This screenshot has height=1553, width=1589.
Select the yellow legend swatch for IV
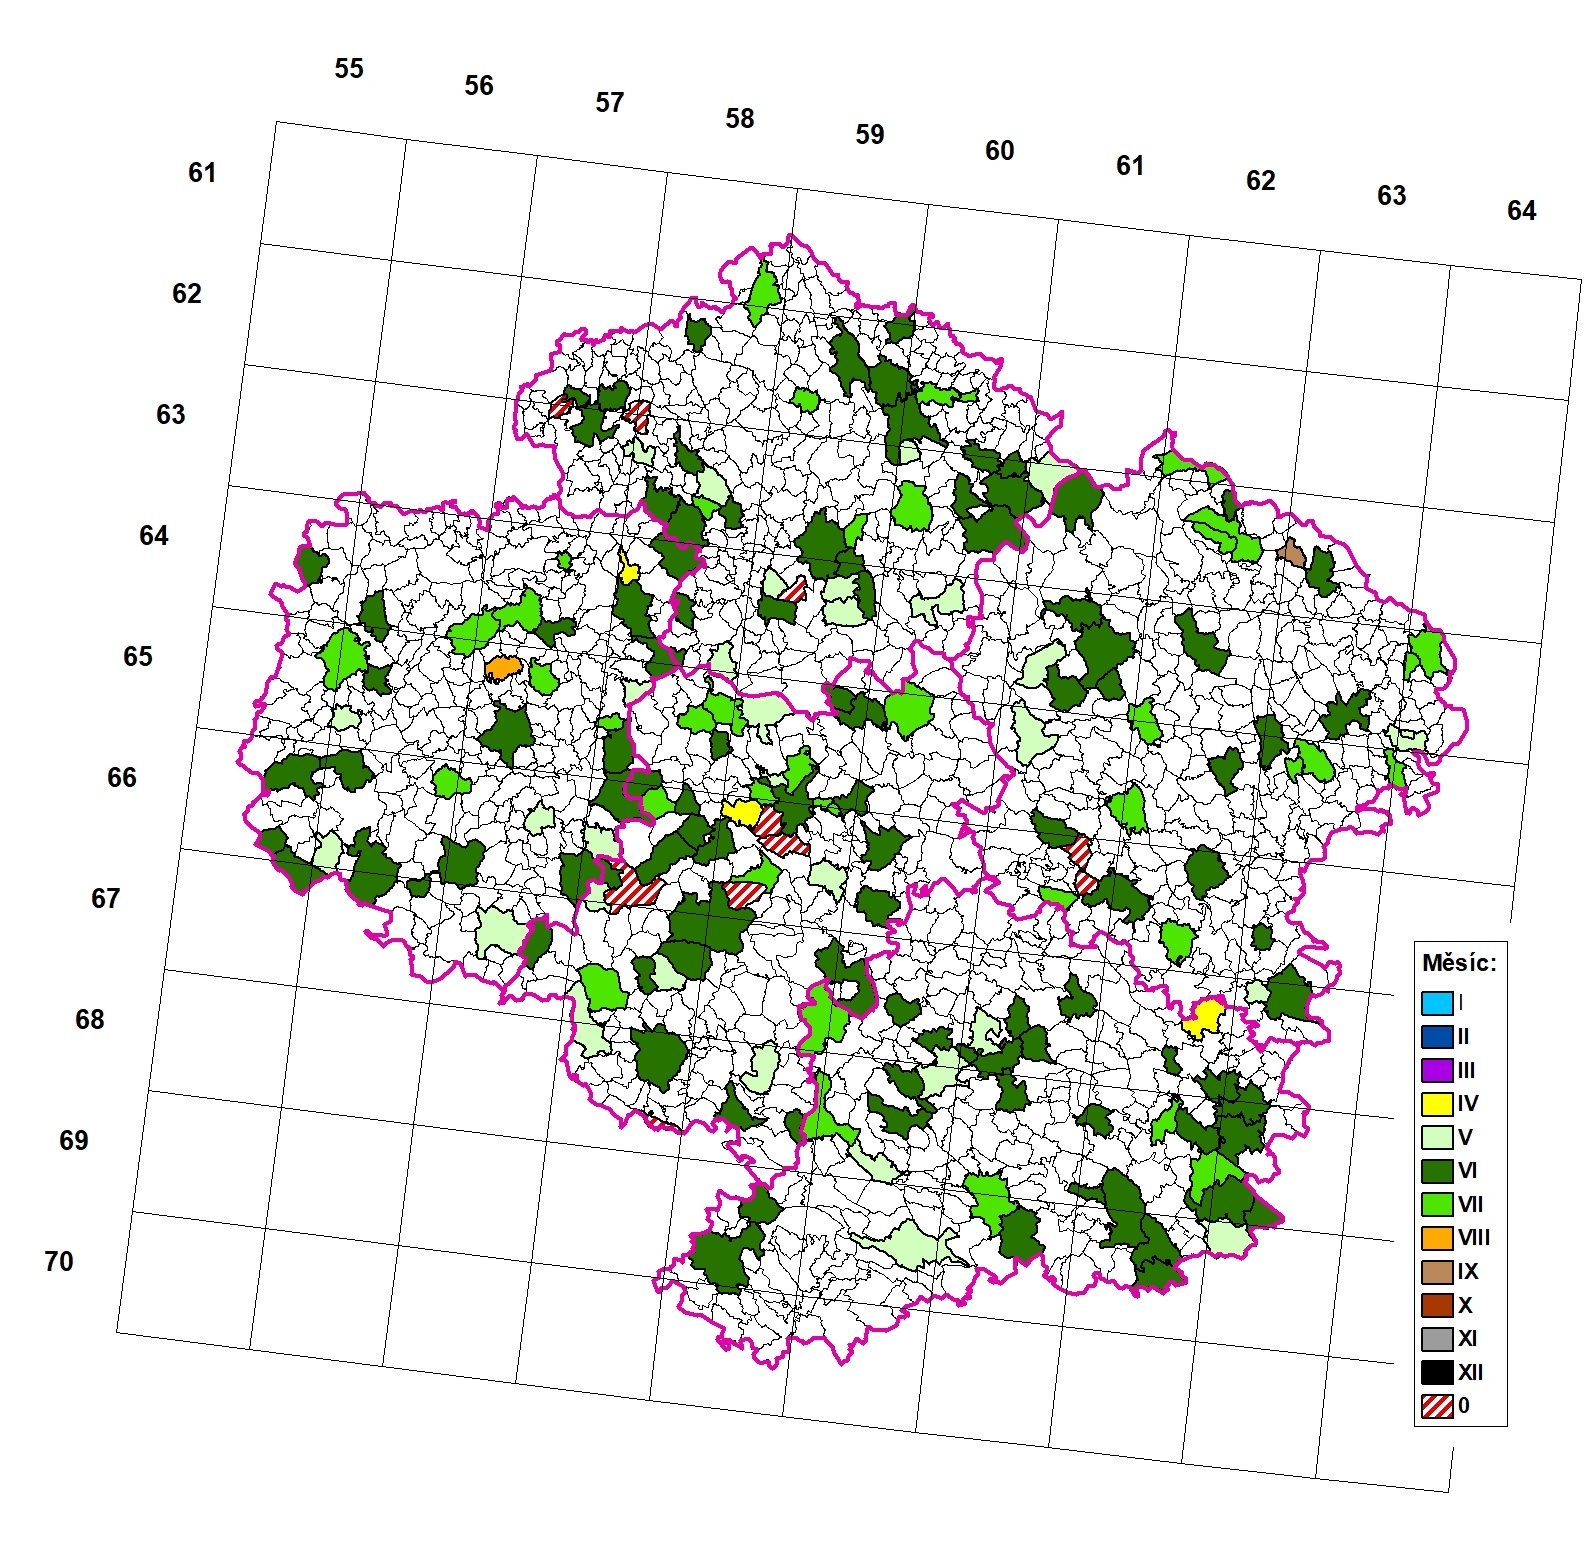point(1437,1104)
